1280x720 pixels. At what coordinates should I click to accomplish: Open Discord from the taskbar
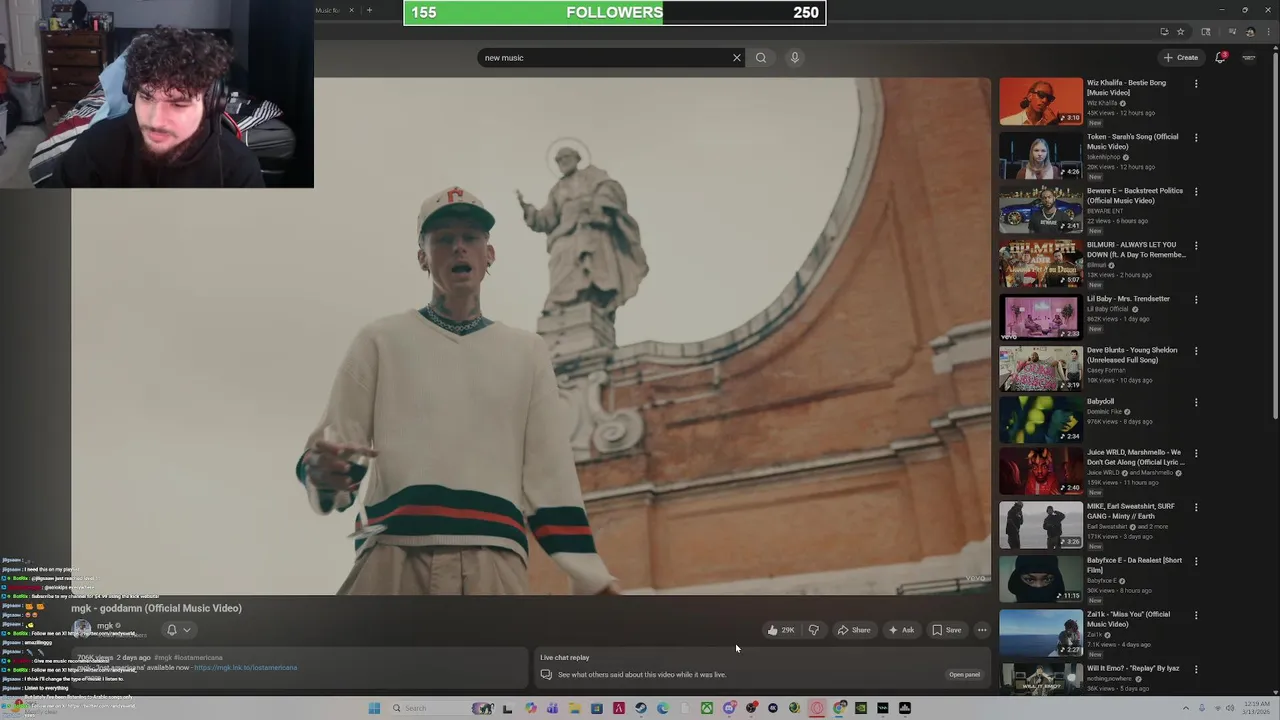(x=730, y=708)
